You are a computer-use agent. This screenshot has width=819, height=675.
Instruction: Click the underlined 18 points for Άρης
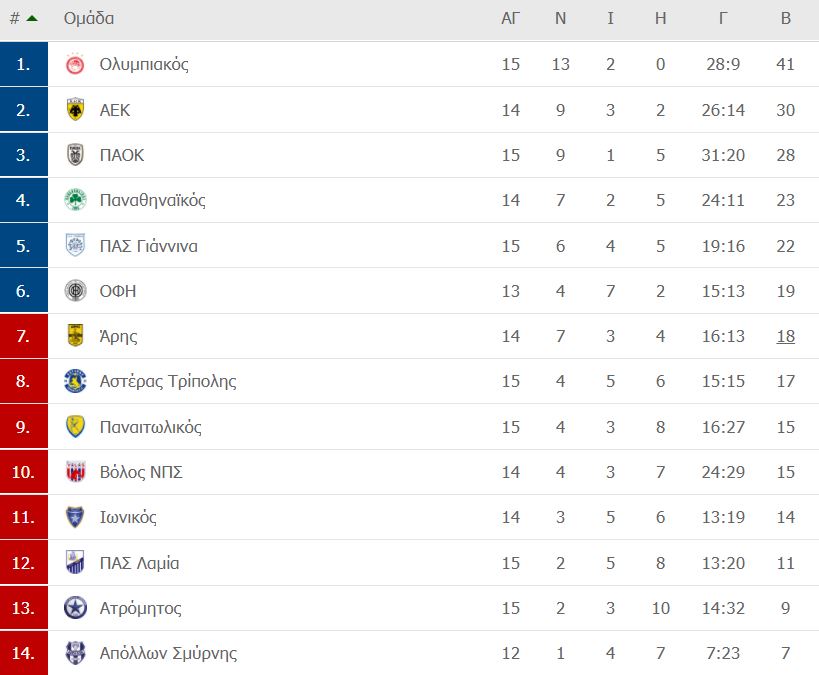[x=786, y=336]
